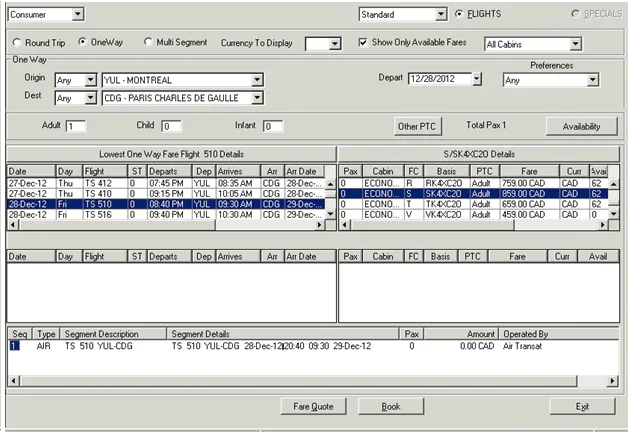Select the Round Trip radio button
The width and height of the screenshot is (628, 434).
17,42
